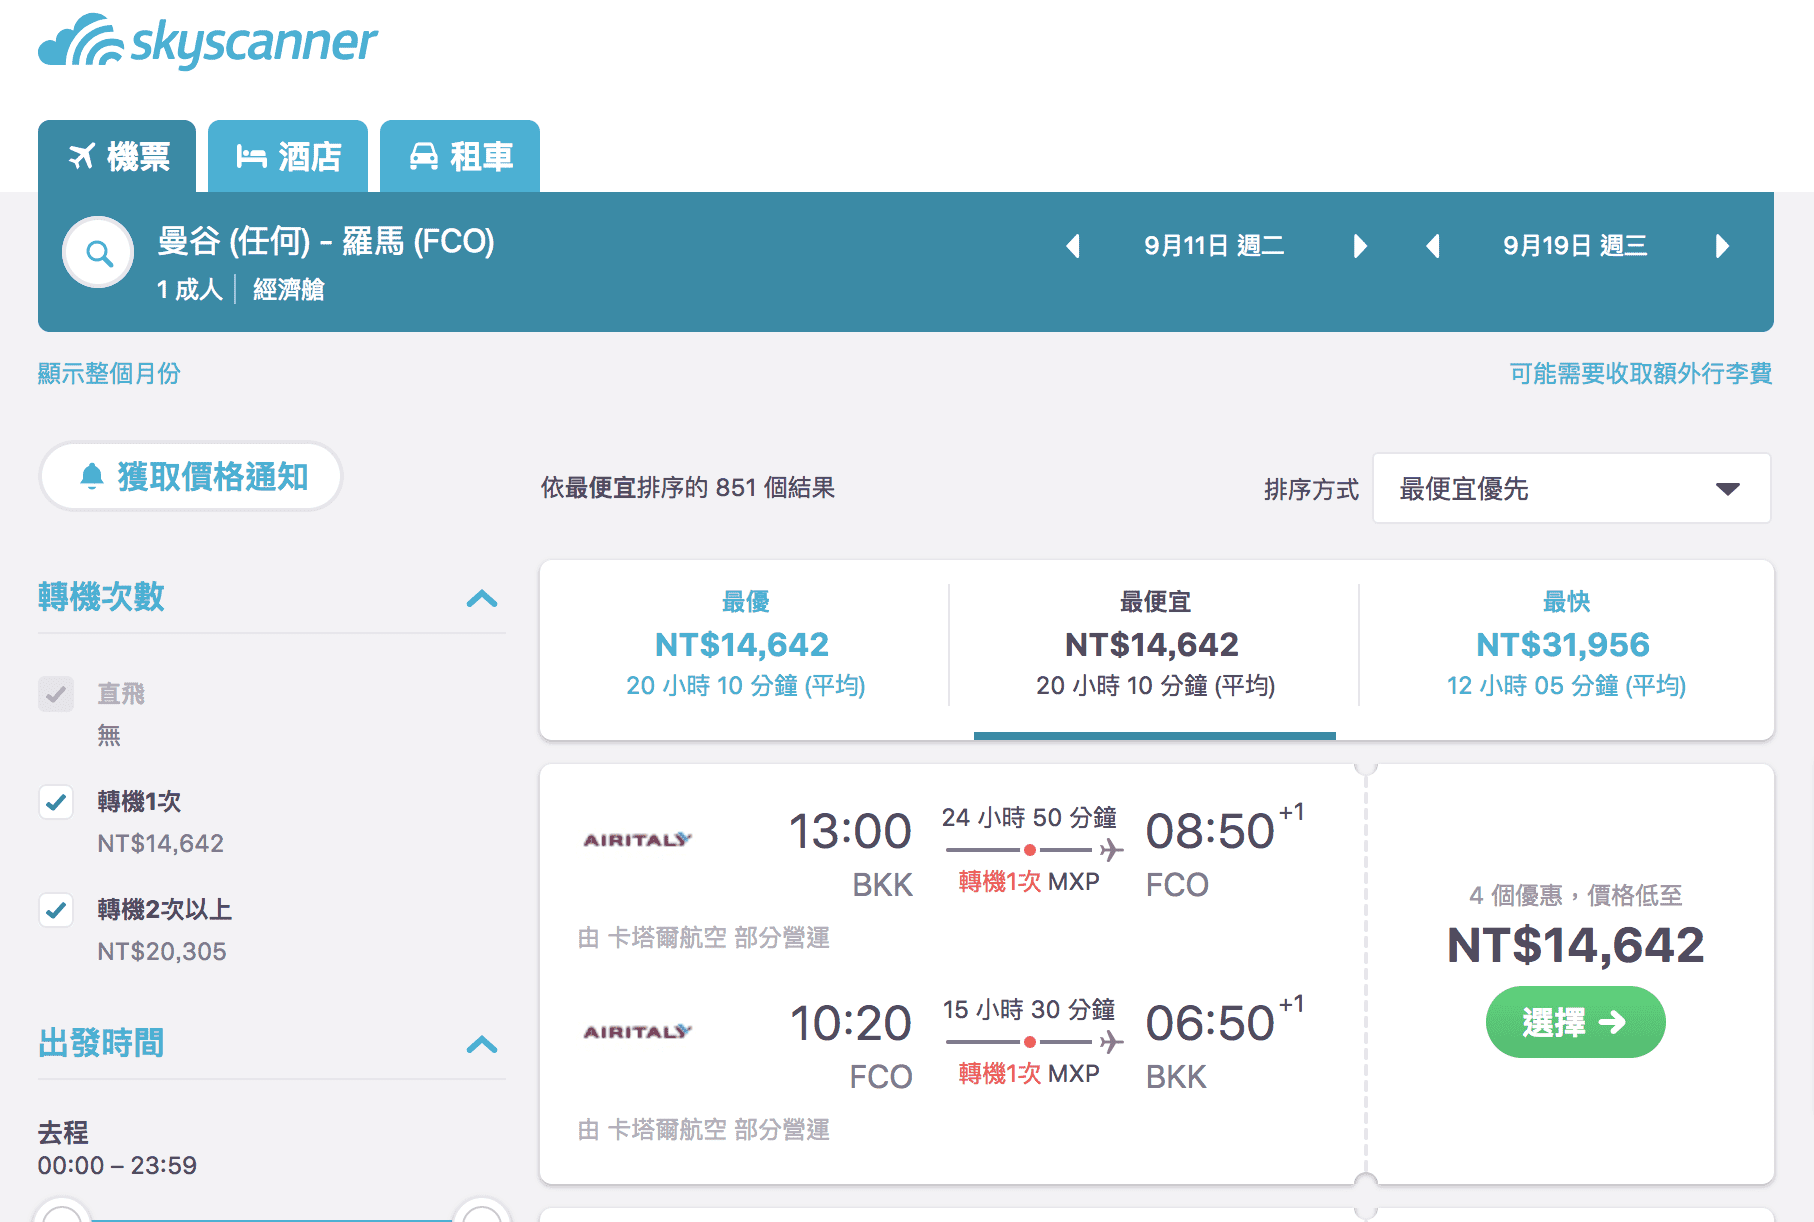Click the disabled 直飛 checkbox
Image resolution: width=1814 pixels, height=1222 pixels.
(x=56, y=694)
